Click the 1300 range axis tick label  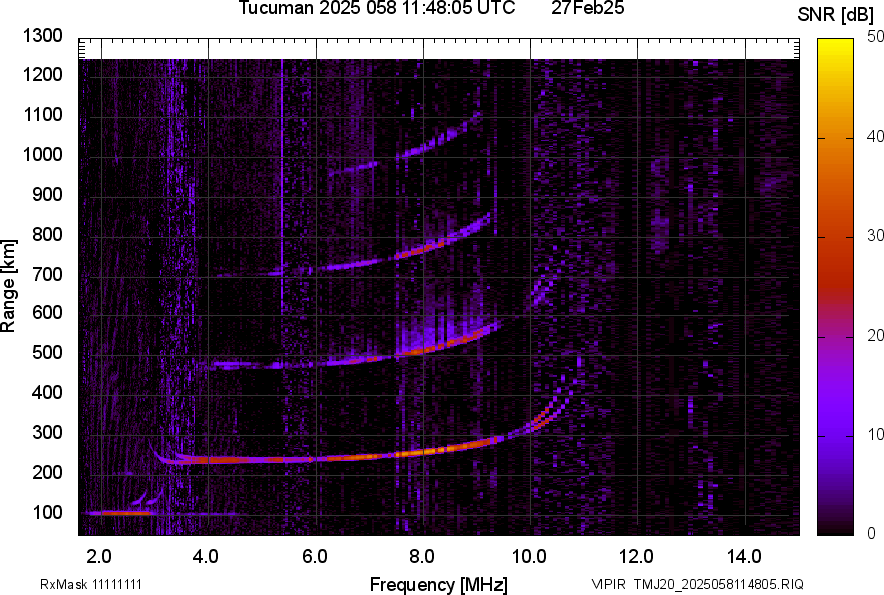44,36
